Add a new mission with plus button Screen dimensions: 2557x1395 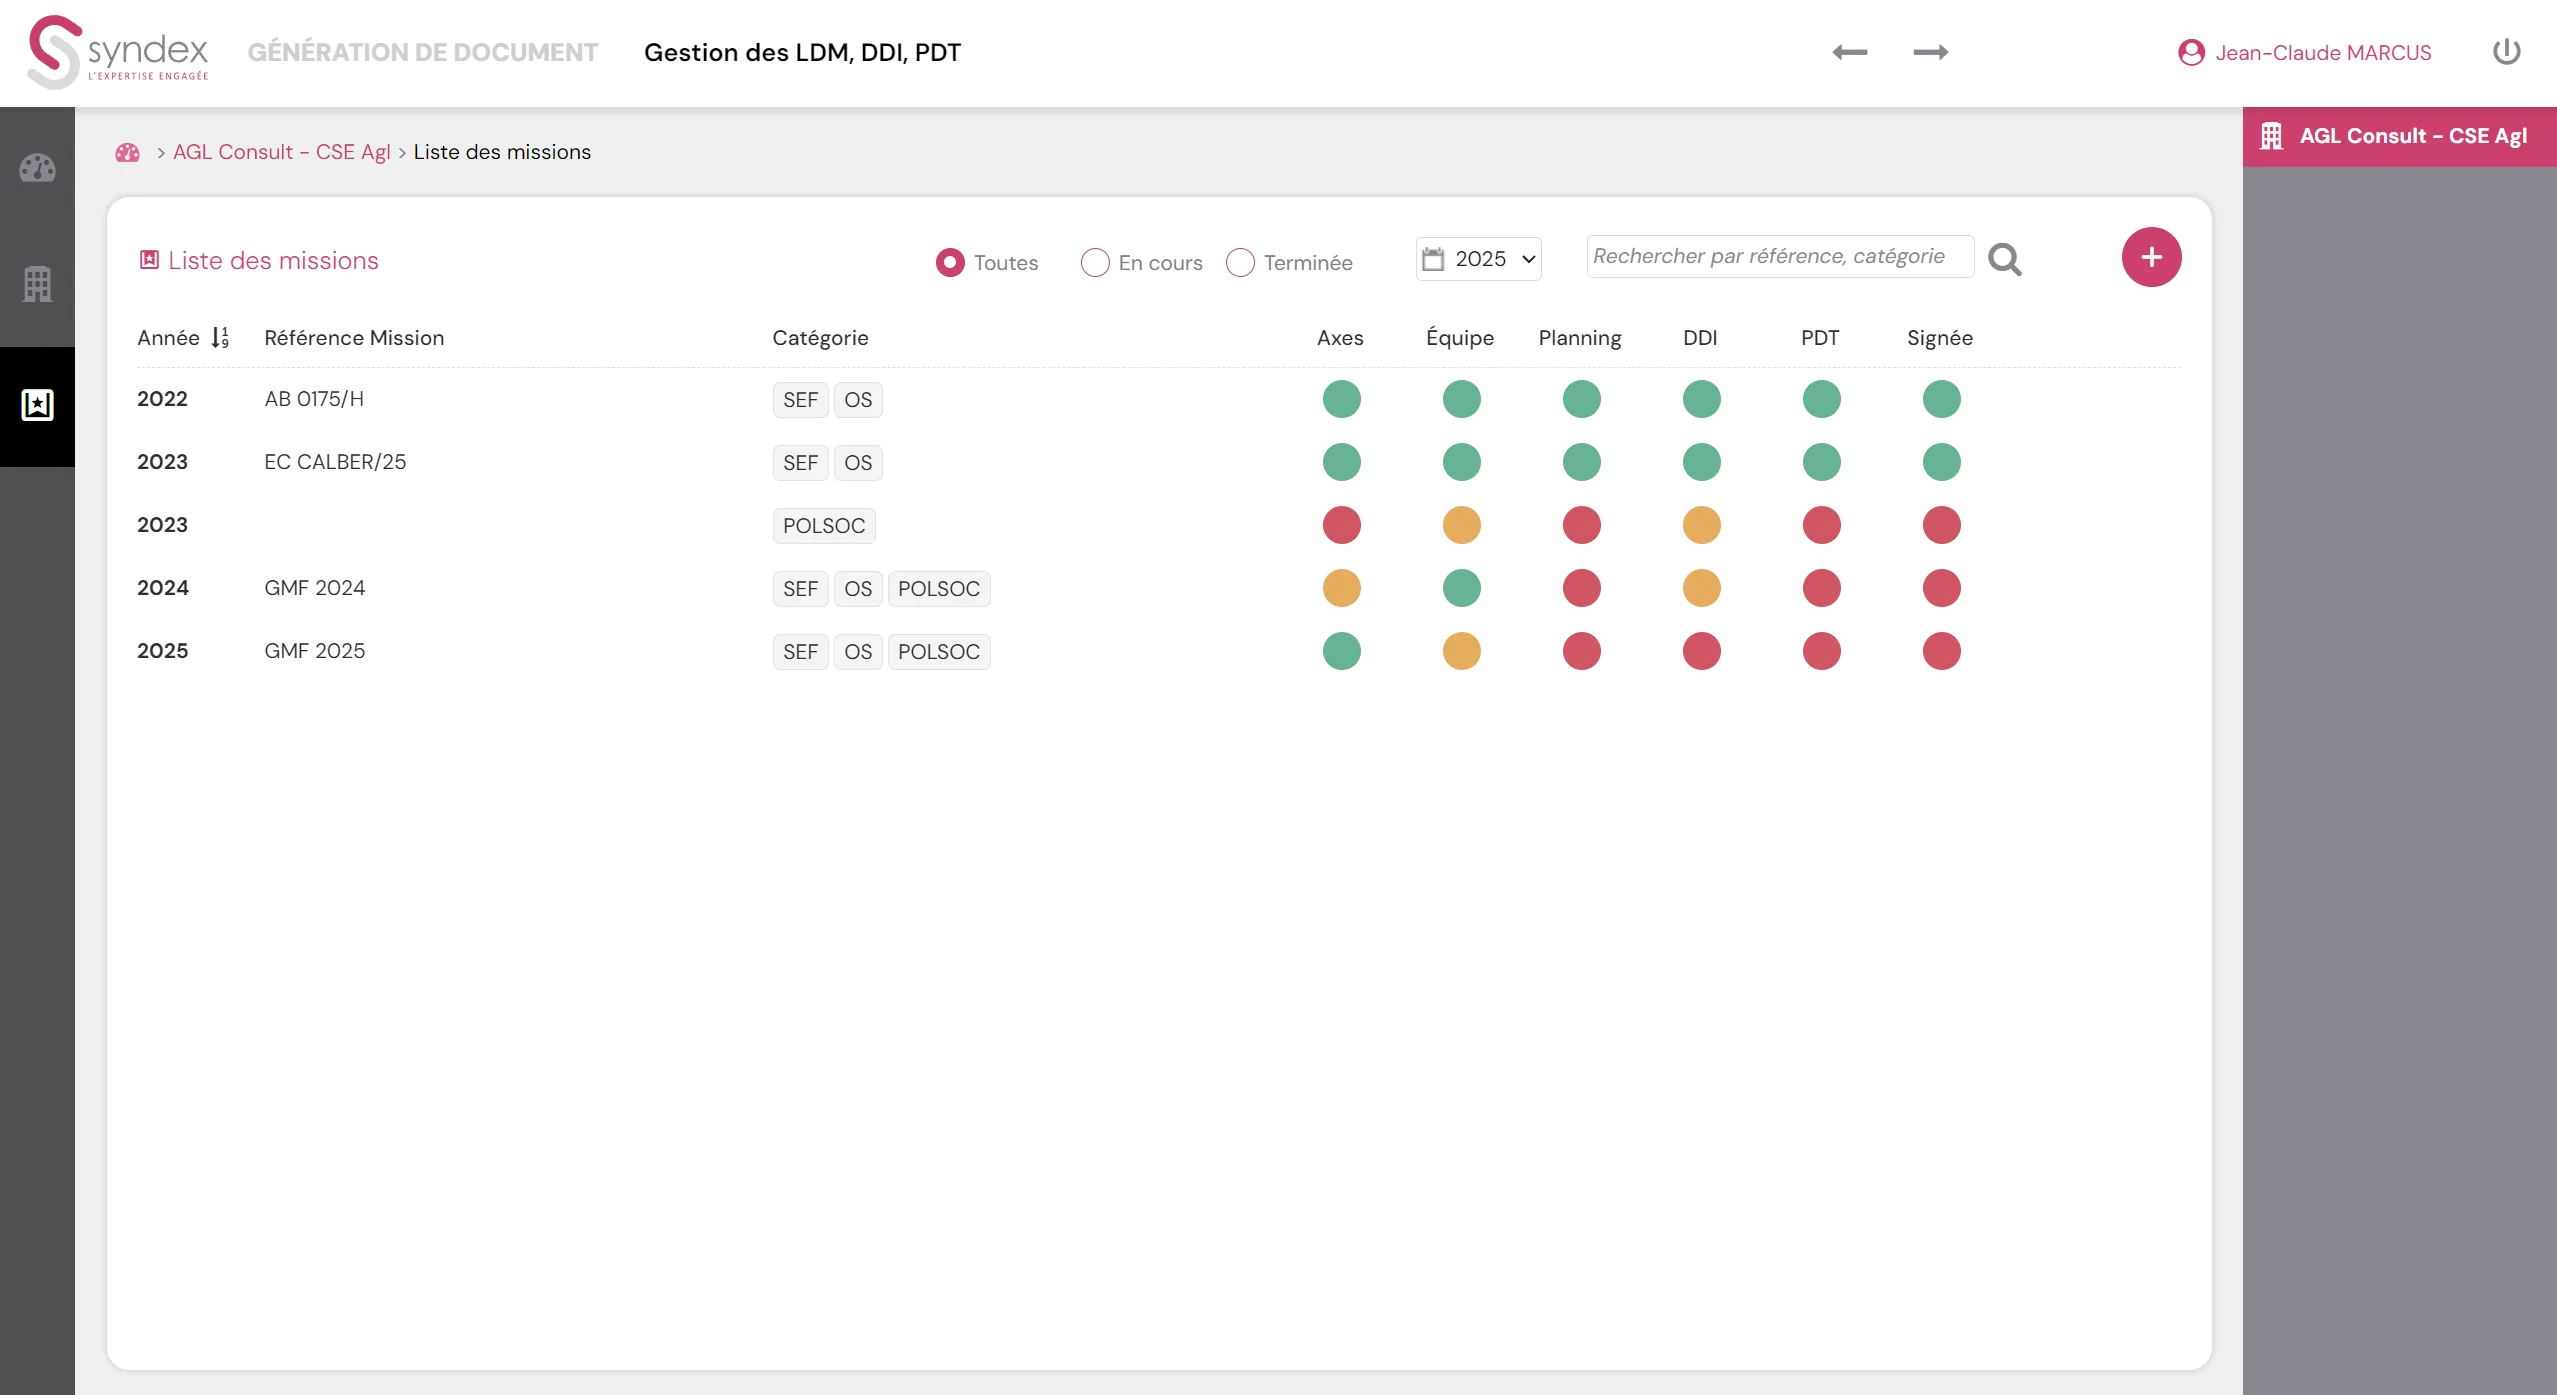[2151, 257]
